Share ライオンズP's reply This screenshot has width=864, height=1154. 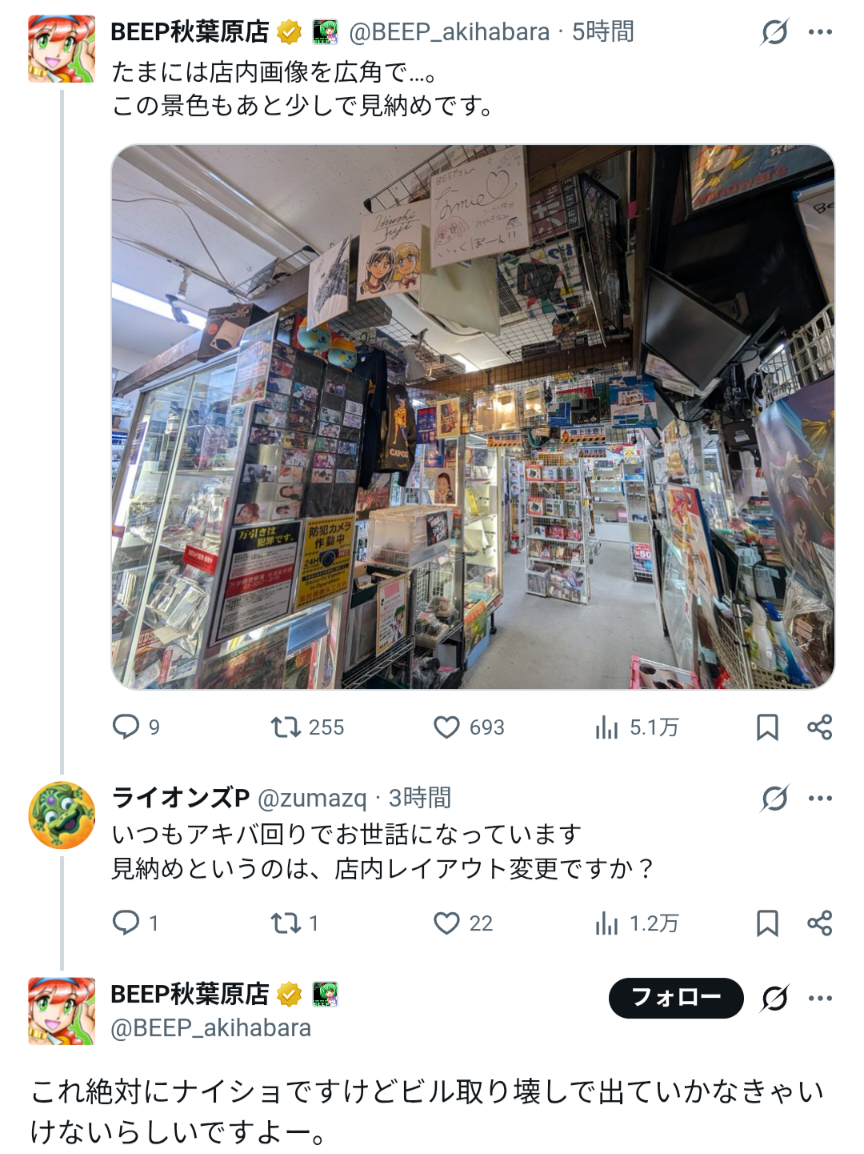pos(819,923)
